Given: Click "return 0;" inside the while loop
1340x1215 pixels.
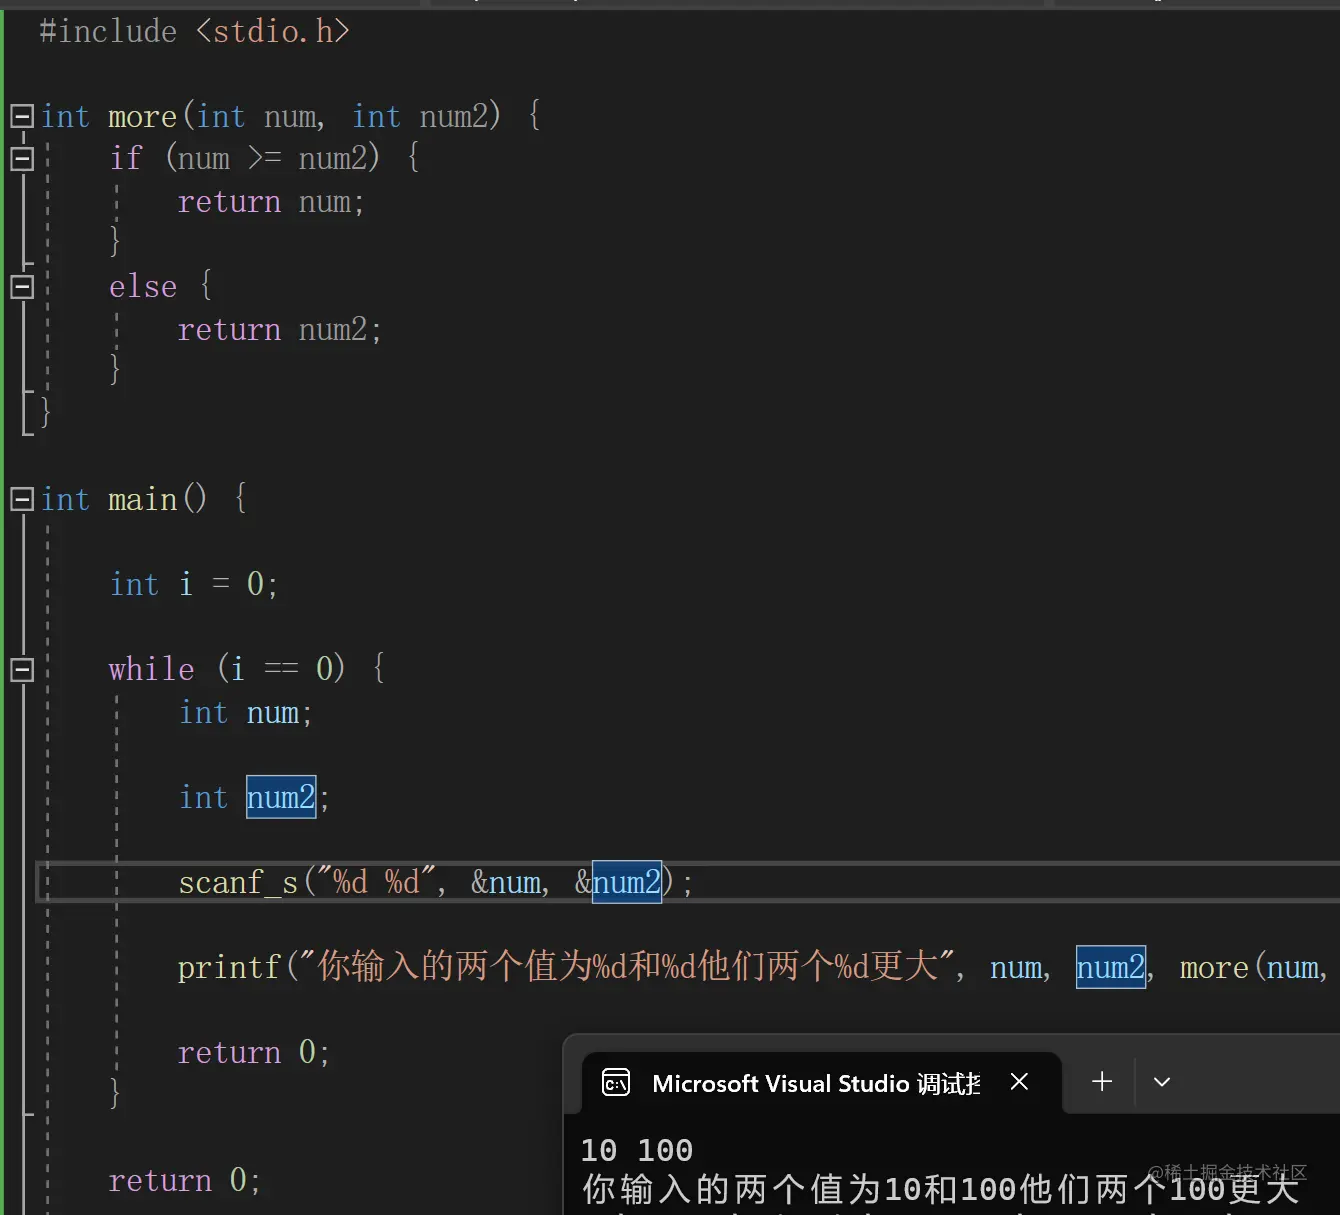Looking at the screenshot, I should point(254,1052).
